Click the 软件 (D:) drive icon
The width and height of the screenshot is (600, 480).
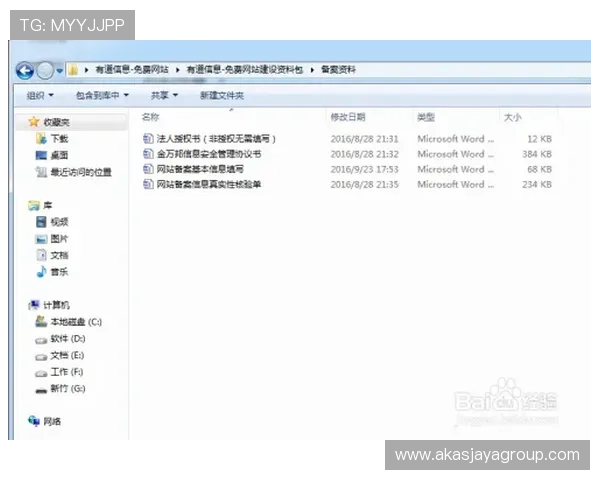click(x=41, y=340)
